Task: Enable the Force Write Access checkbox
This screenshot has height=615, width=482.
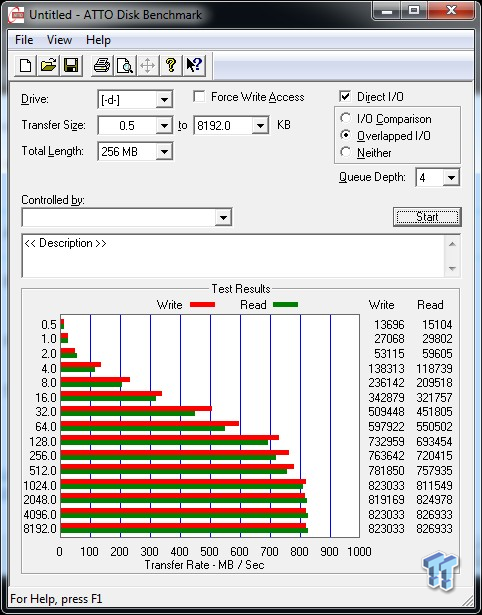Action: [x=199, y=96]
